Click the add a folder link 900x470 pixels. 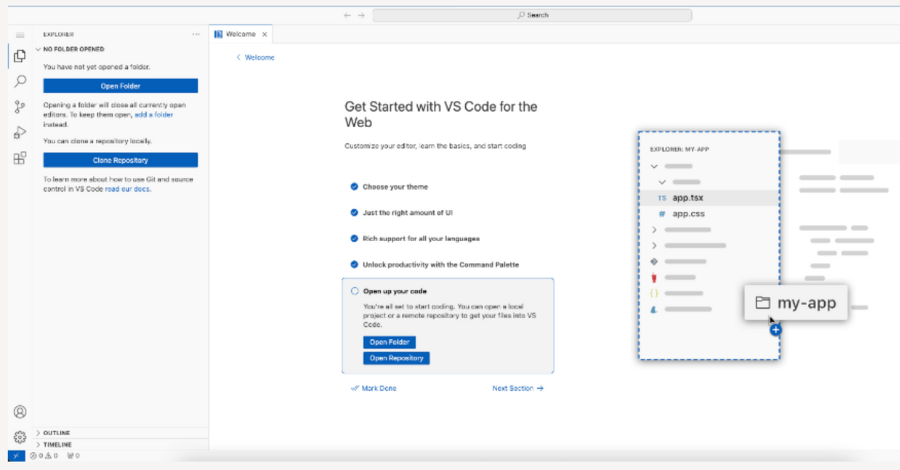click(x=153, y=115)
